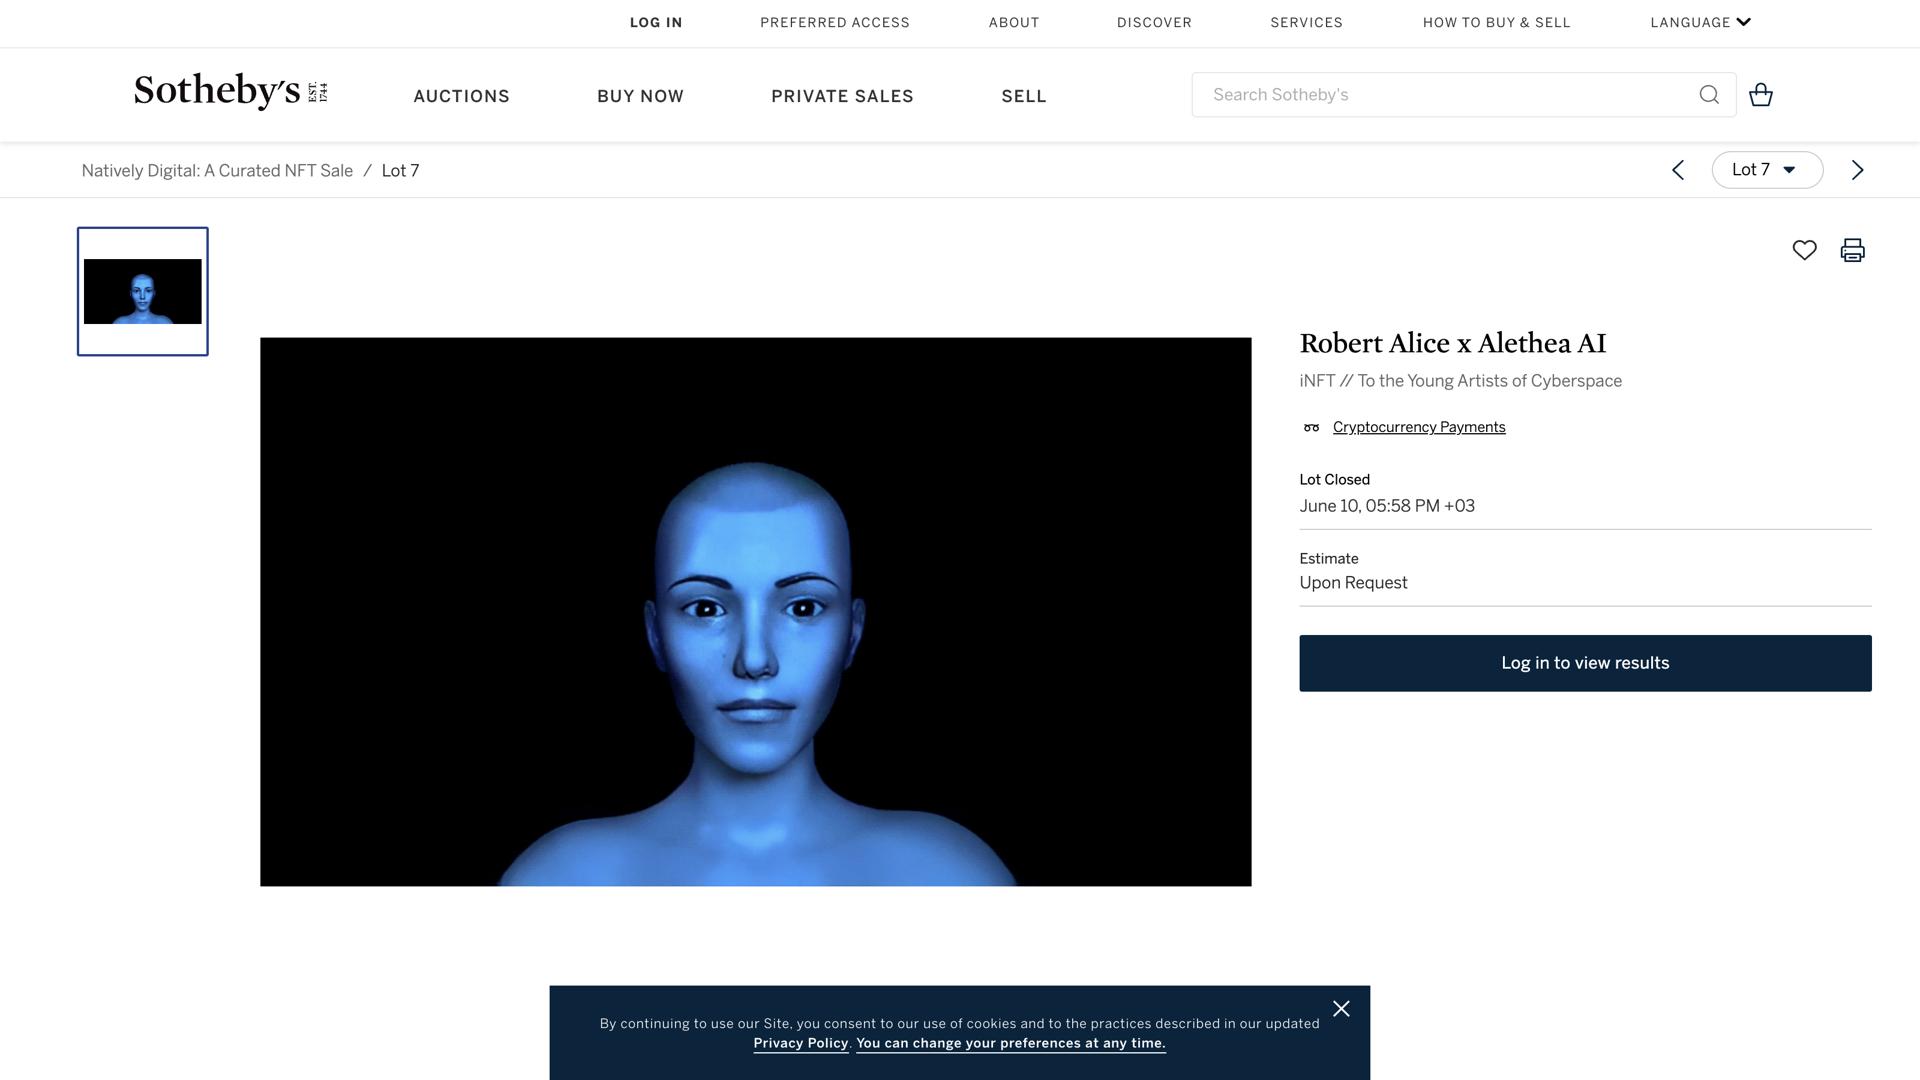This screenshot has height=1080, width=1920.
Task: Click Natively Digital sale breadcrumb
Action: click(x=217, y=171)
